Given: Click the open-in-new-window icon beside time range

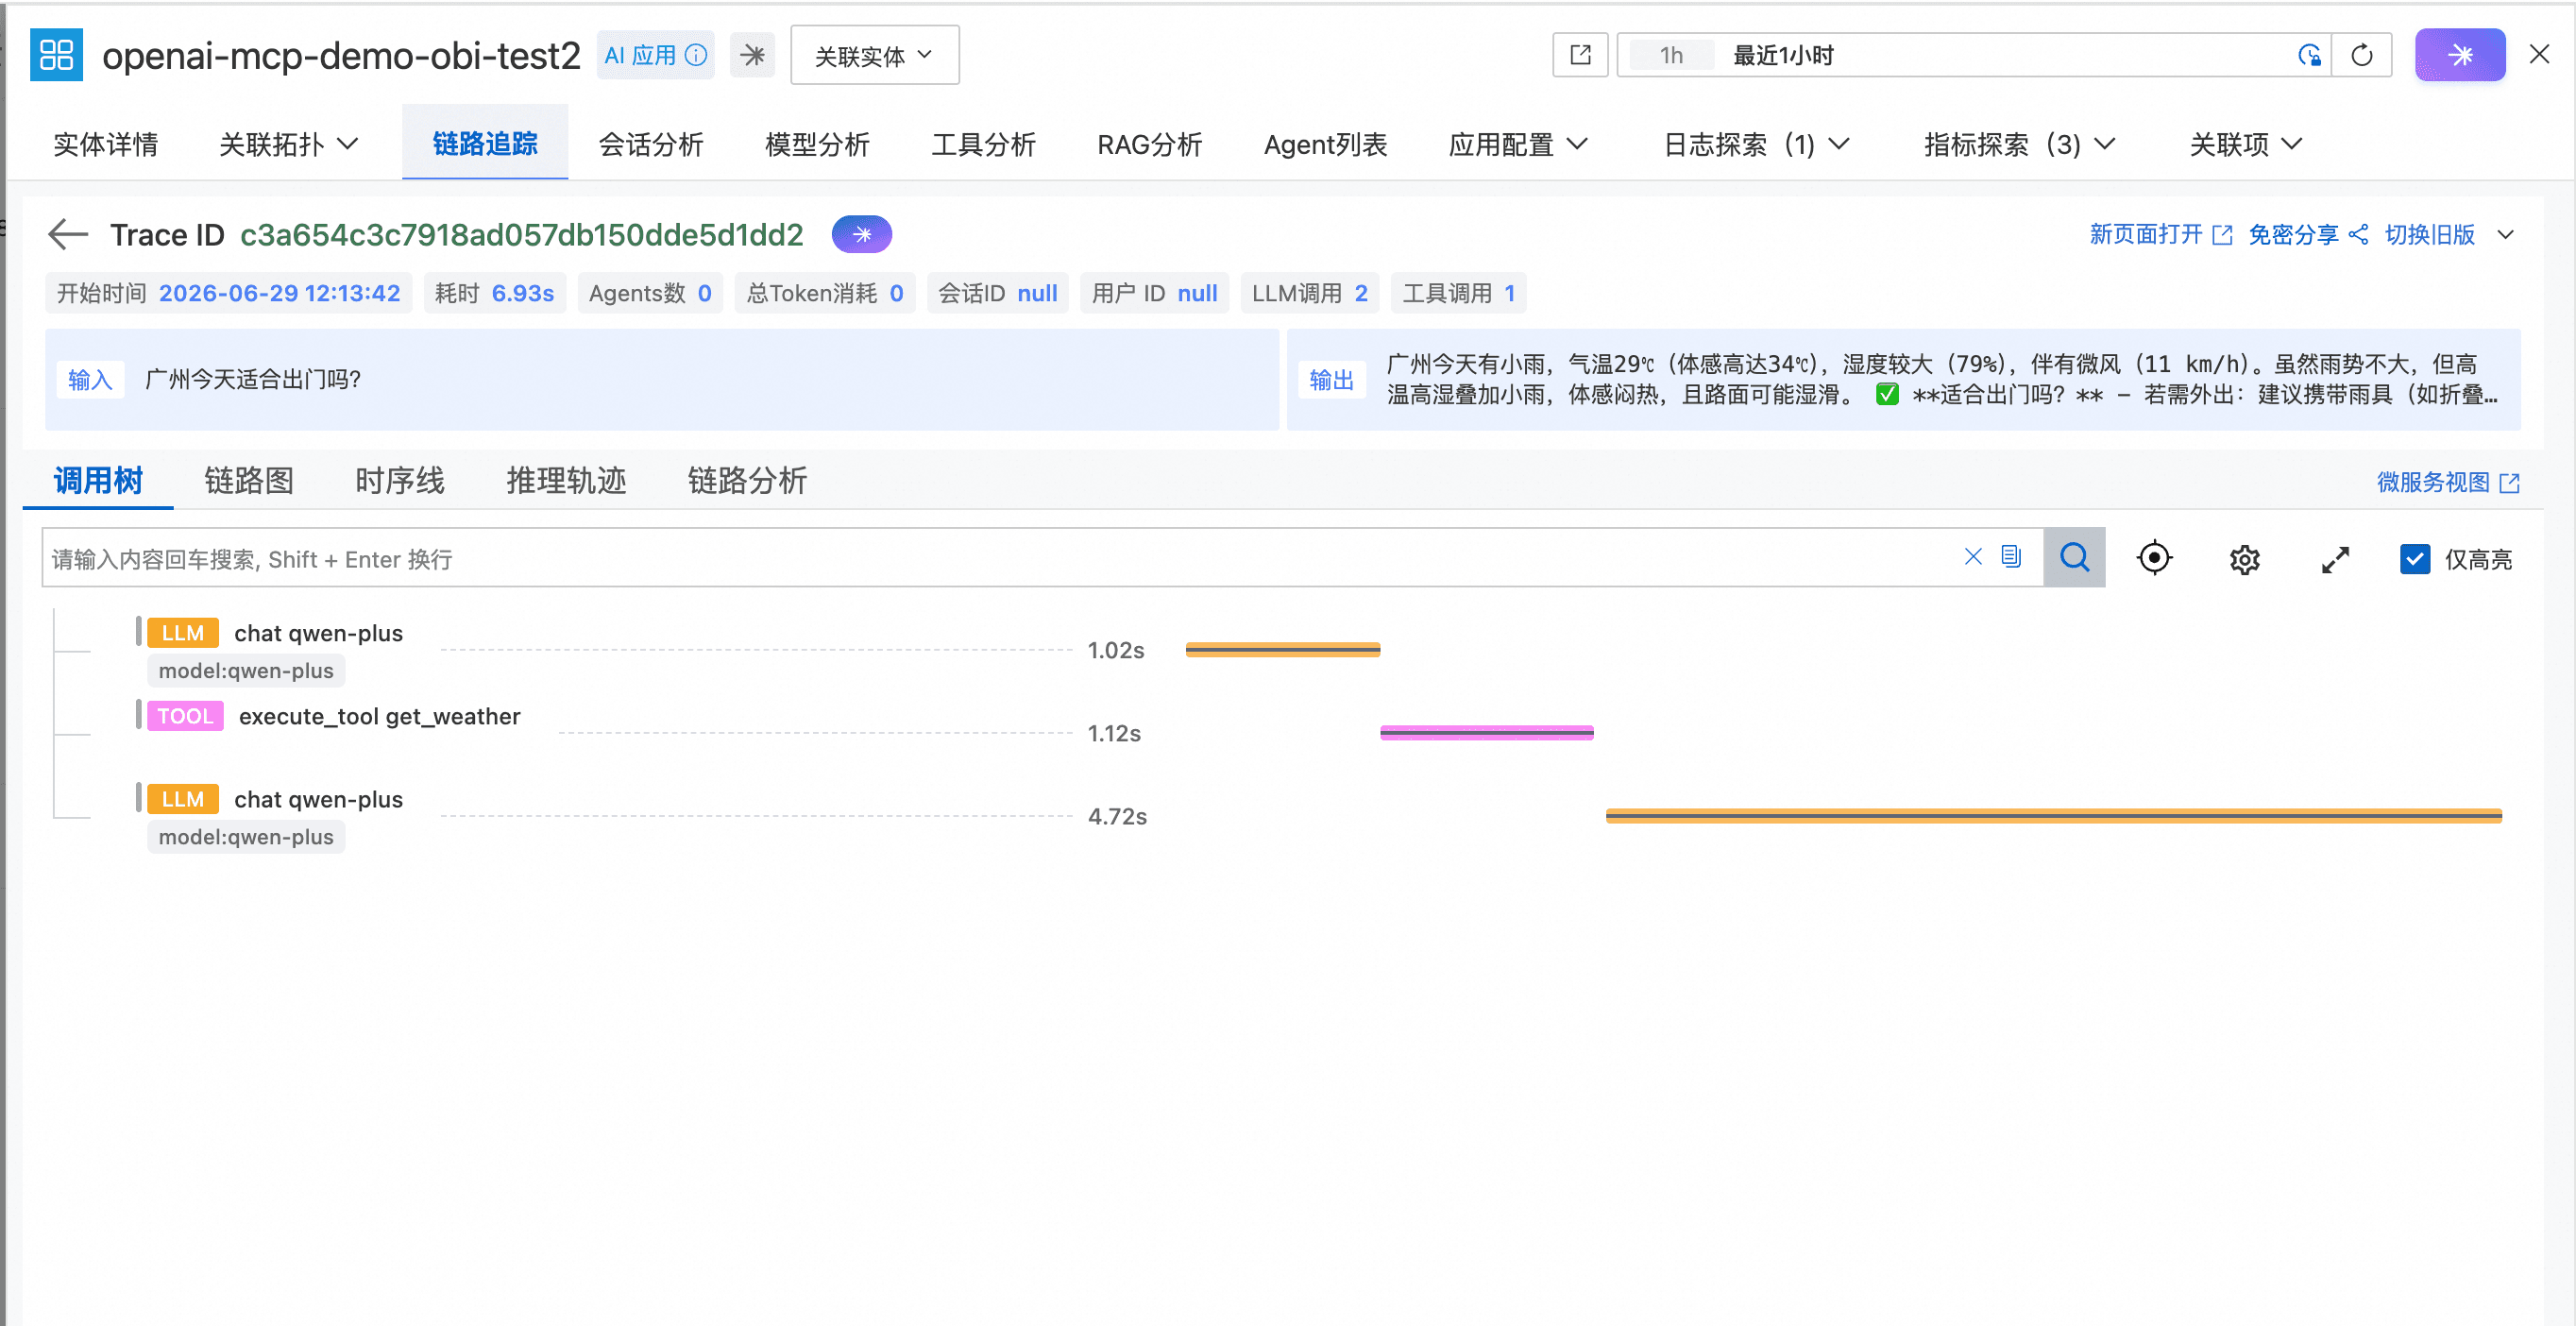Looking at the screenshot, I should click(1580, 55).
